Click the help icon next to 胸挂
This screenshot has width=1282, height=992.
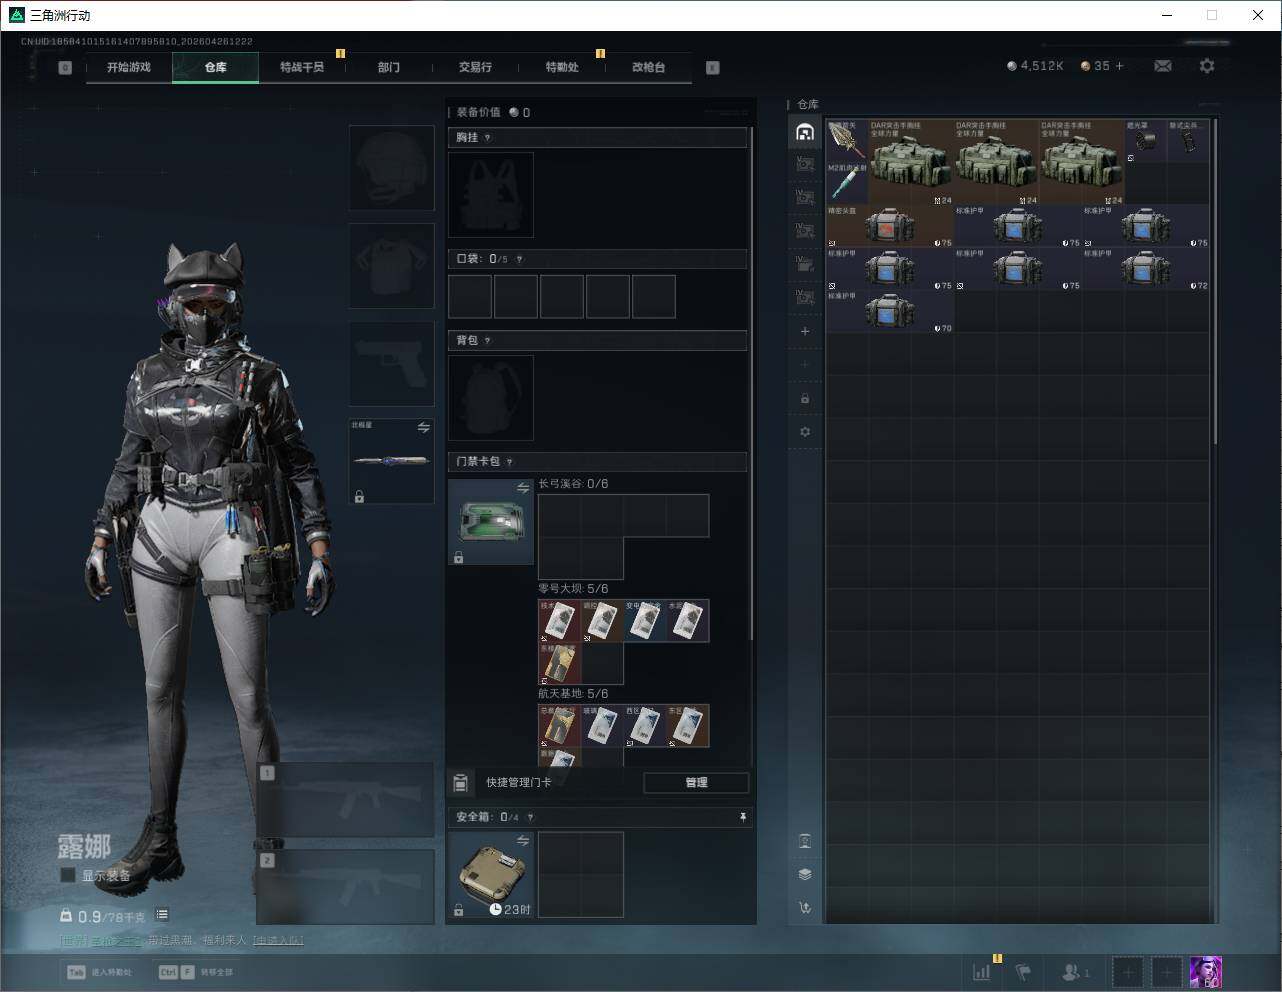tap(487, 138)
